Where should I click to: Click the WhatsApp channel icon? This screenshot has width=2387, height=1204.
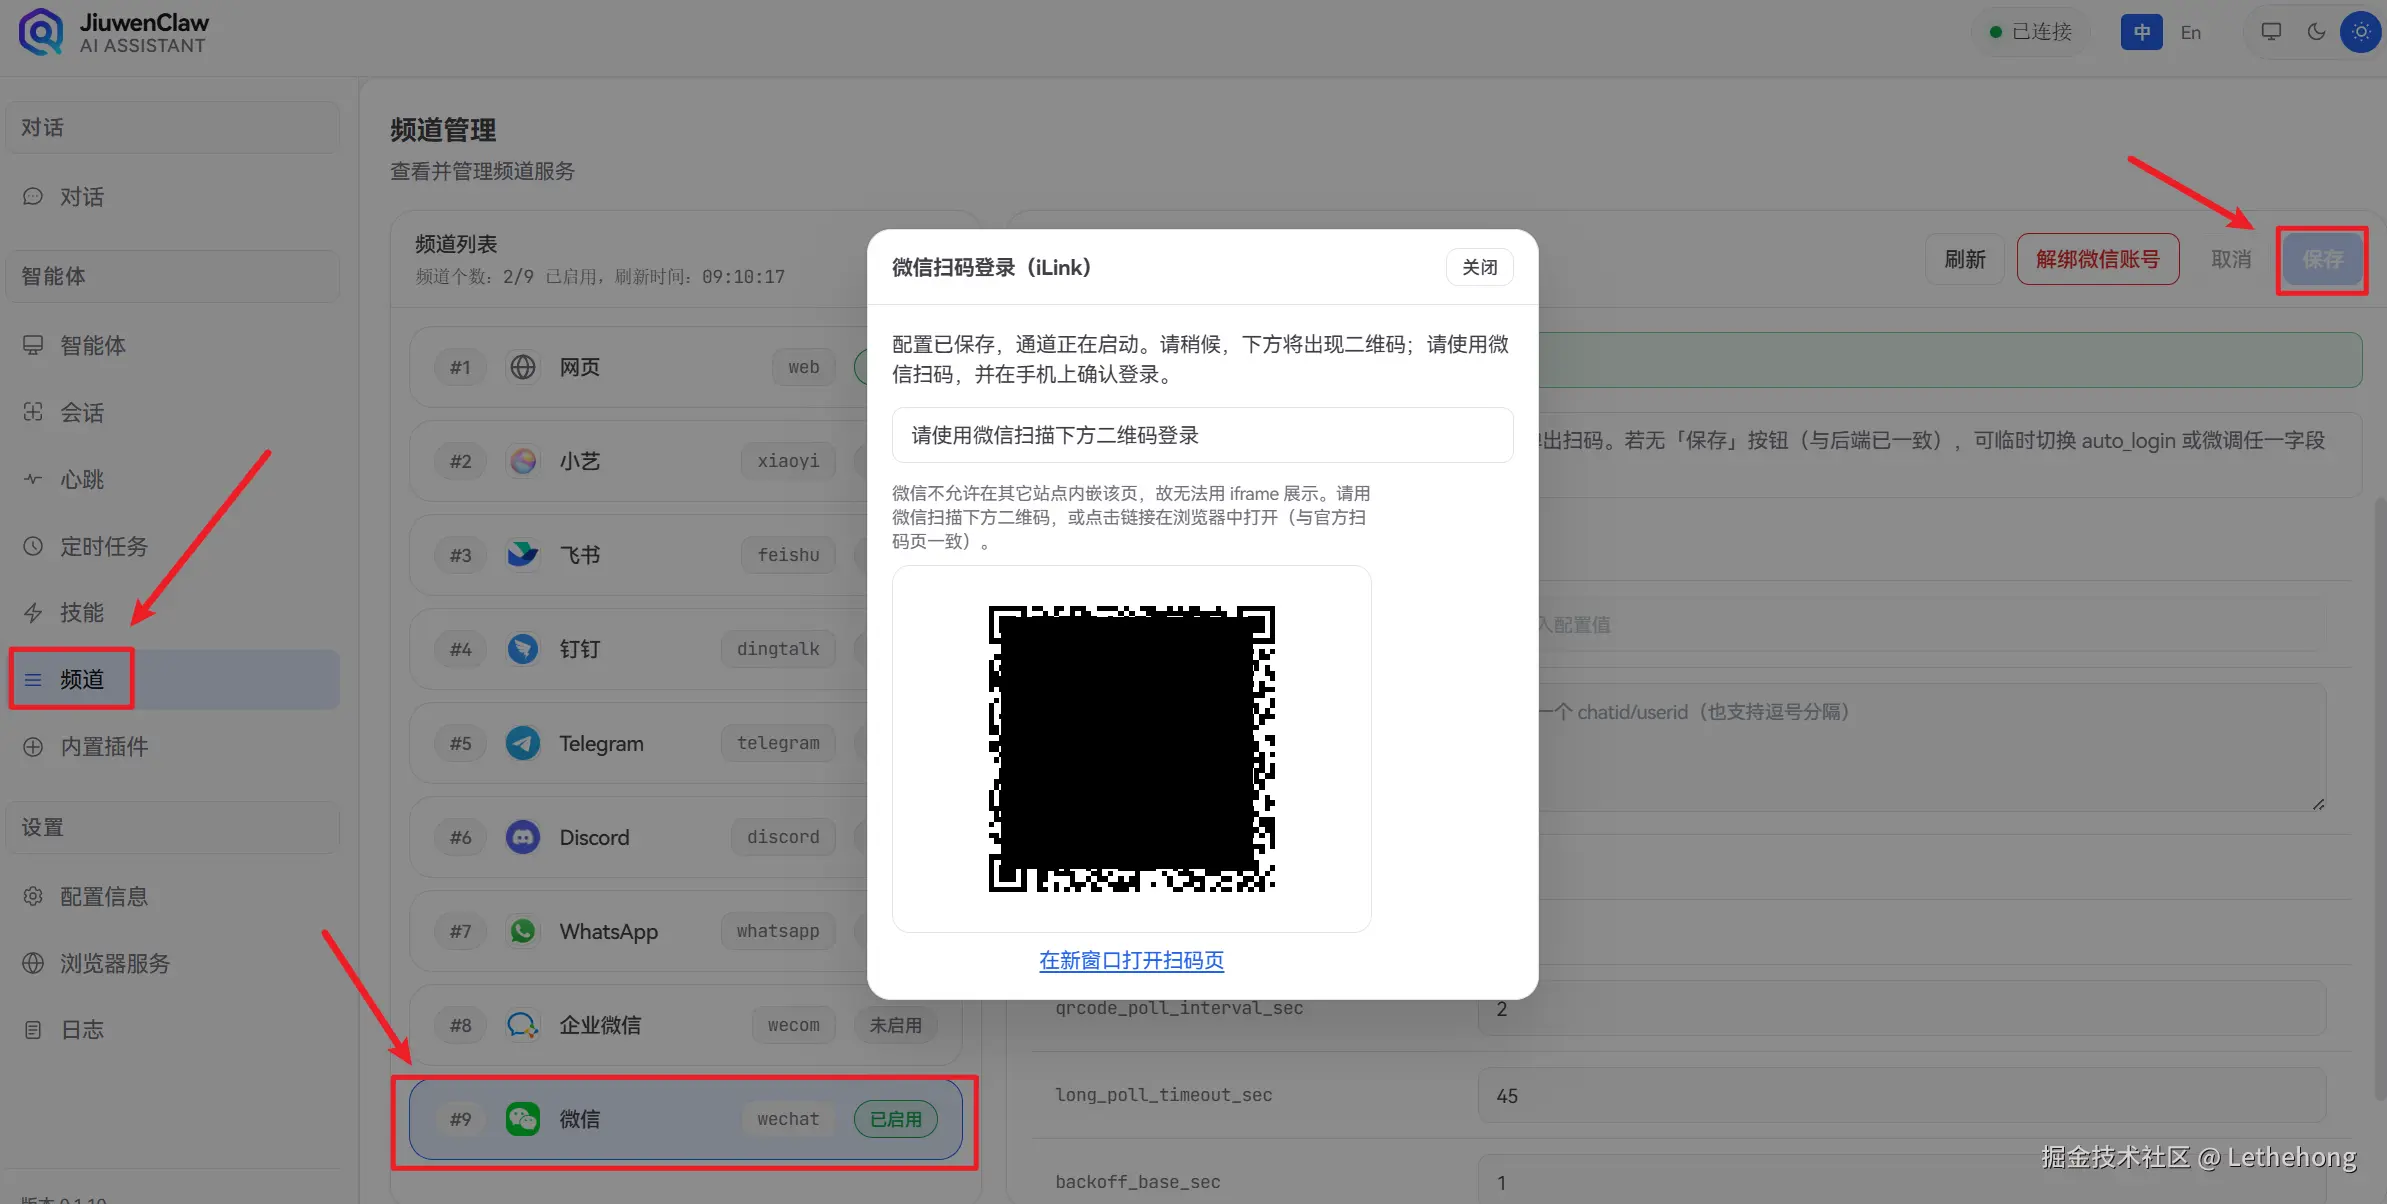click(522, 931)
